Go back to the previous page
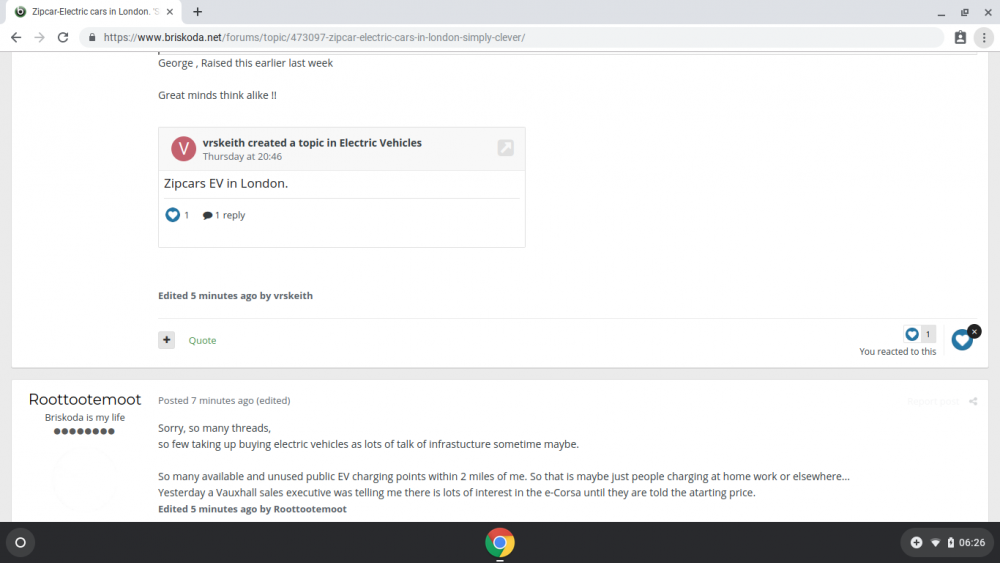Image resolution: width=1000 pixels, height=563 pixels. pos(16,38)
